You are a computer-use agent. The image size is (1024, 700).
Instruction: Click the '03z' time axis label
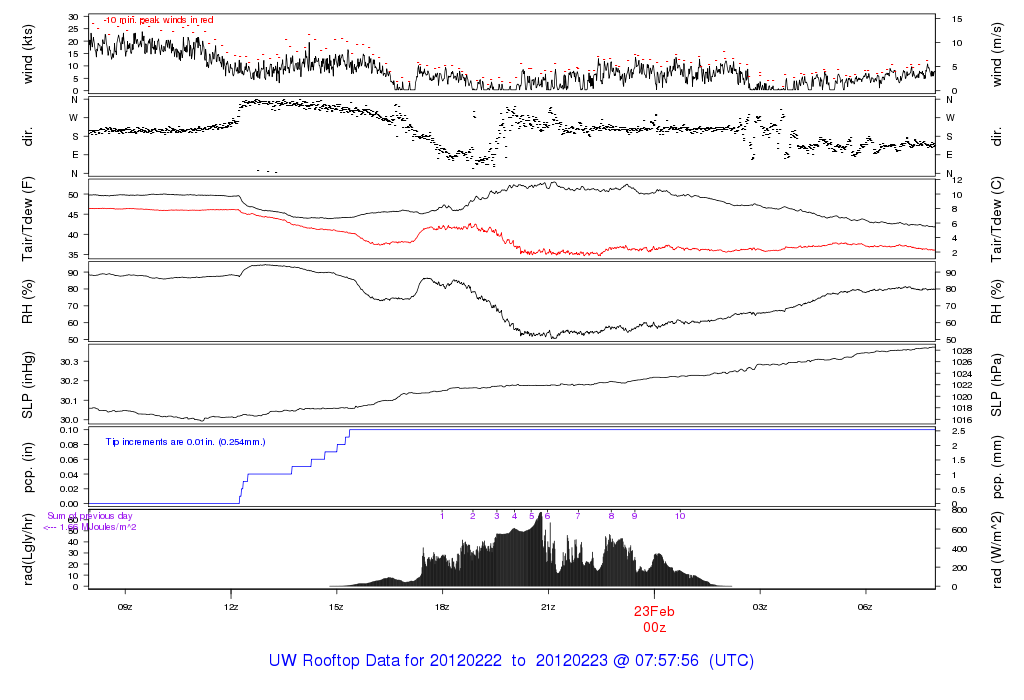pyautogui.click(x=760, y=607)
